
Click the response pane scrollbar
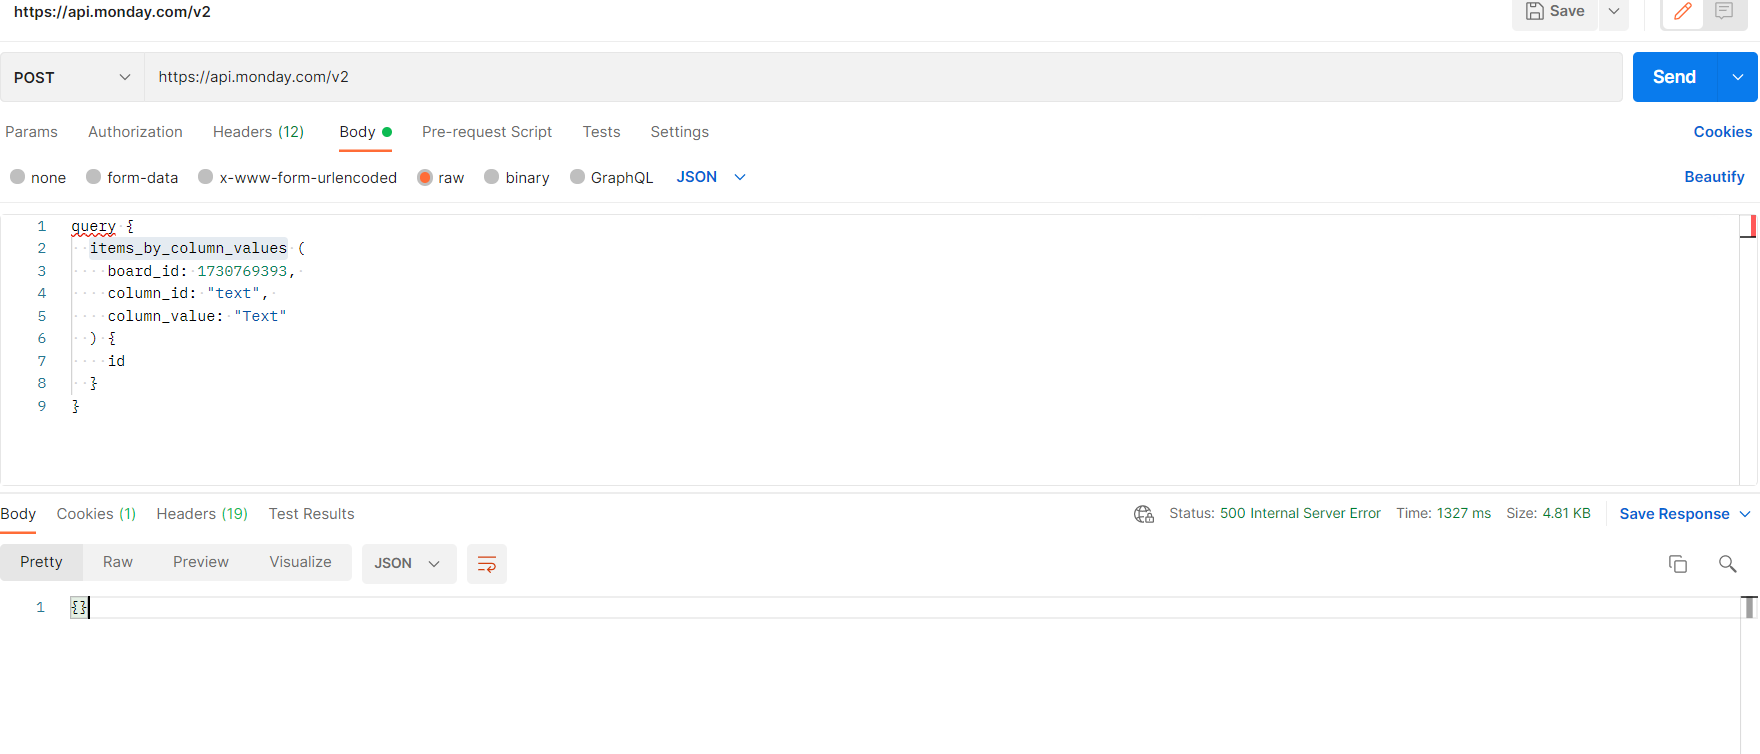click(x=1750, y=607)
